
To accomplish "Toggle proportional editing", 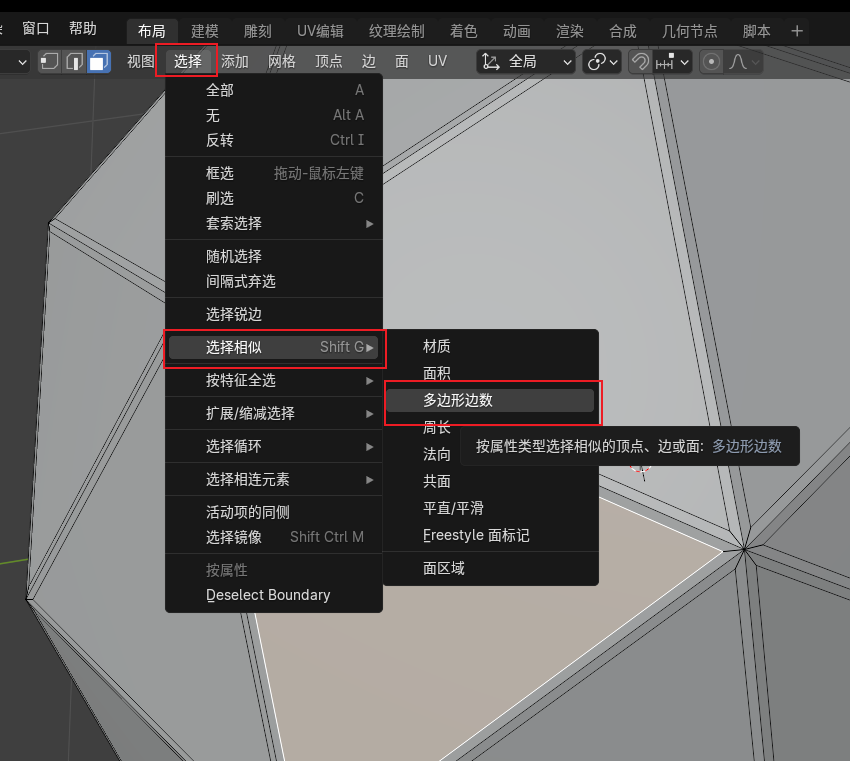I will 711,62.
